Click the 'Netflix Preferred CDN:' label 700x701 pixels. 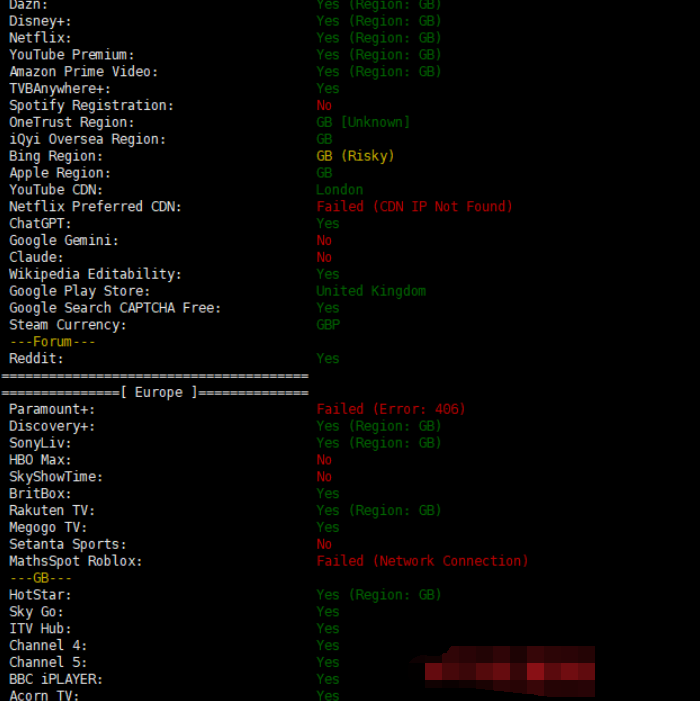point(95,207)
